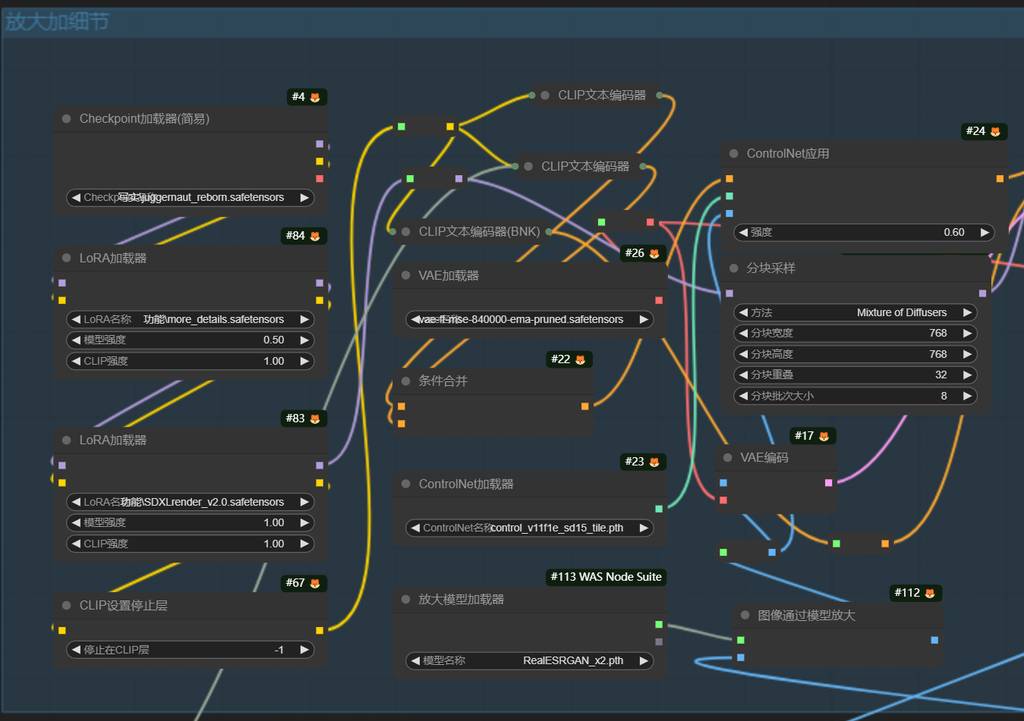Decrease 停止在CLIP层 with its left arrow
Image resolution: width=1024 pixels, height=721 pixels.
[76, 650]
